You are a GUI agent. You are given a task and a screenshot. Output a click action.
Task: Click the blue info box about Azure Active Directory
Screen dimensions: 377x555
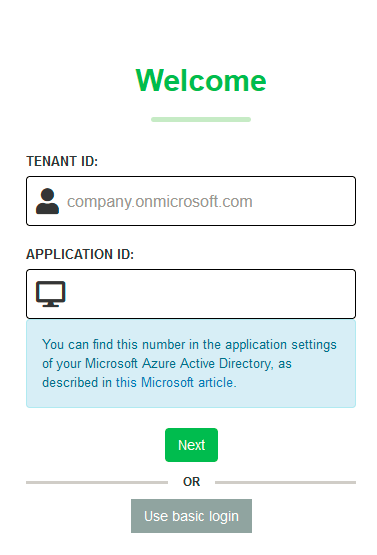pos(191,364)
